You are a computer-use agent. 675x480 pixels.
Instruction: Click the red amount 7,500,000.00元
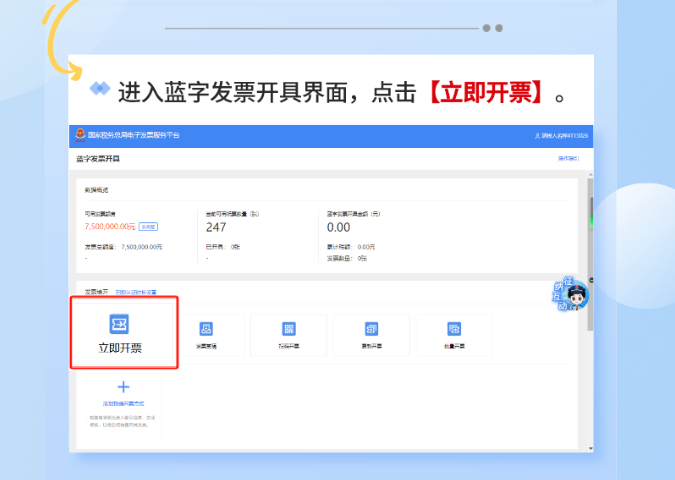110,226
